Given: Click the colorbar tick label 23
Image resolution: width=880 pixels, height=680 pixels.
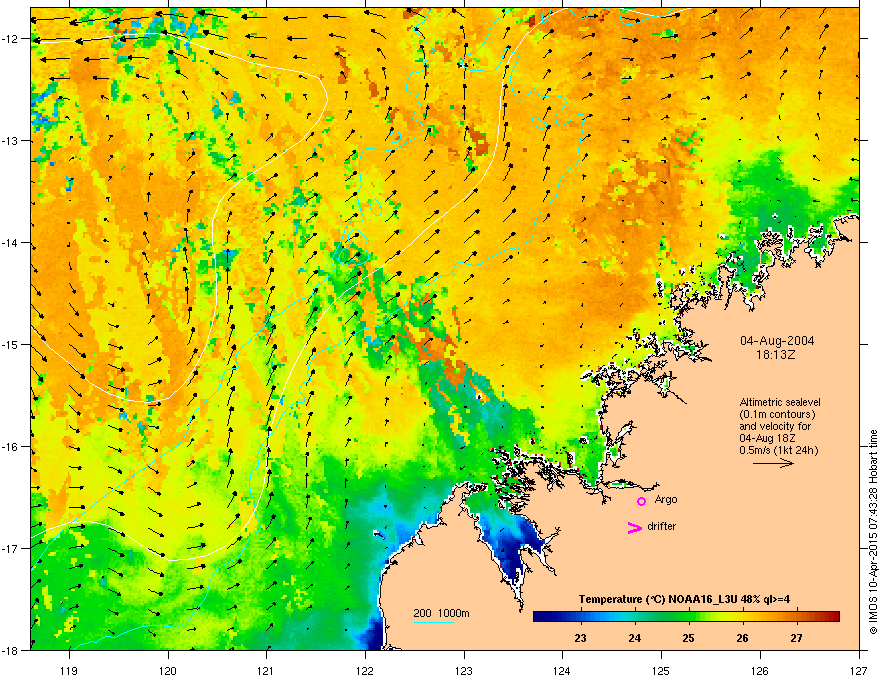Looking at the screenshot, I should (x=580, y=638).
